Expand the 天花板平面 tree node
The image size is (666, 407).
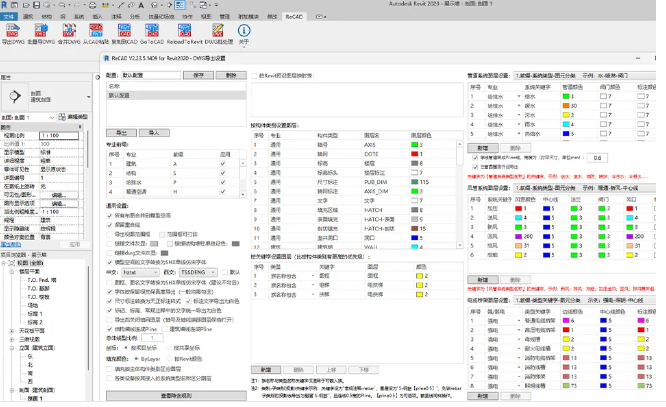point(11,331)
